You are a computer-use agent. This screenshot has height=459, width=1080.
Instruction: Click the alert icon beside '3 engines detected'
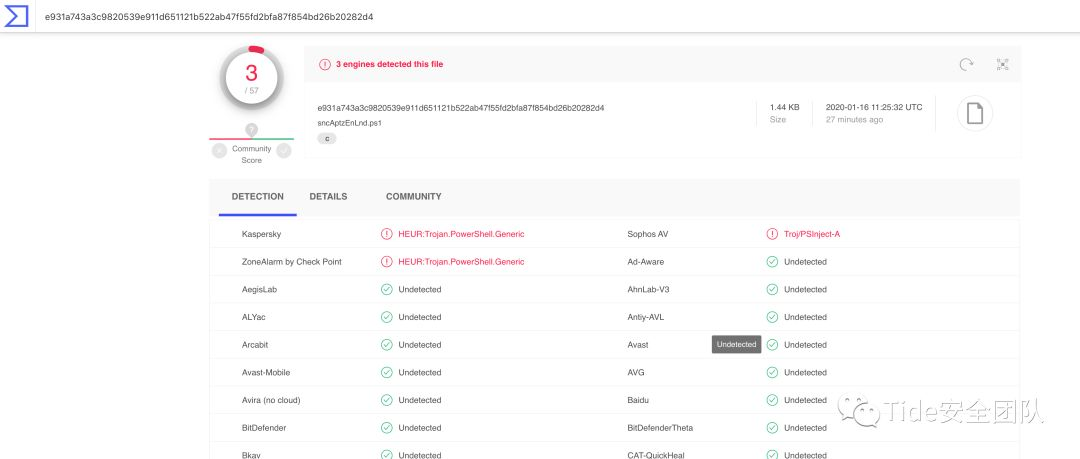[325, 64]
